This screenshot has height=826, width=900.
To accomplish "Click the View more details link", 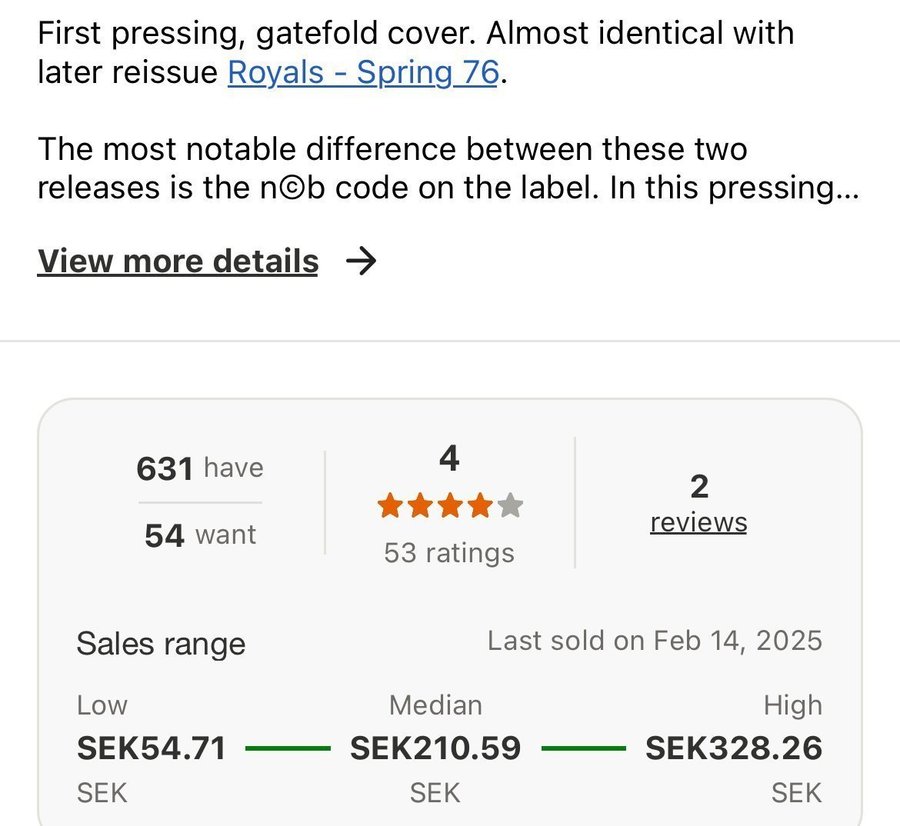I will (178, 261).
